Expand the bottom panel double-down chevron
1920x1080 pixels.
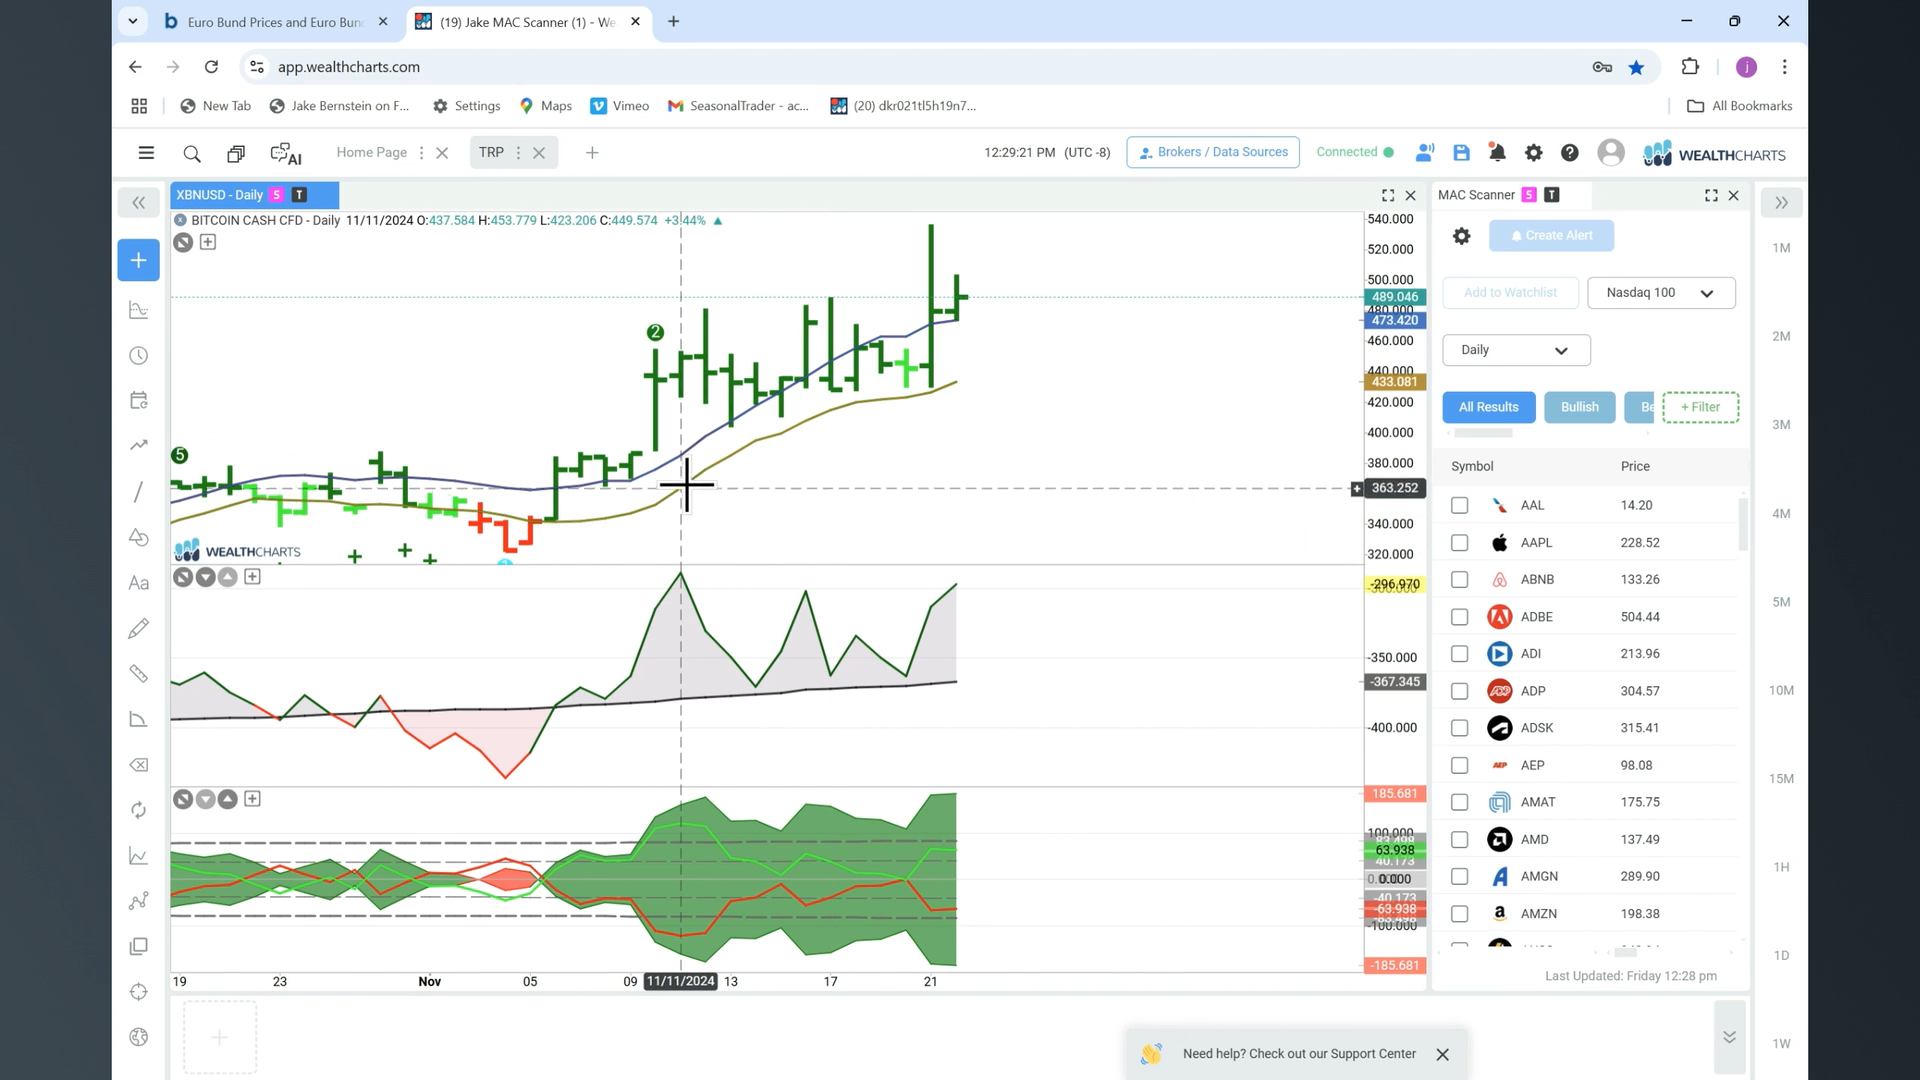pos(1729,1037)
